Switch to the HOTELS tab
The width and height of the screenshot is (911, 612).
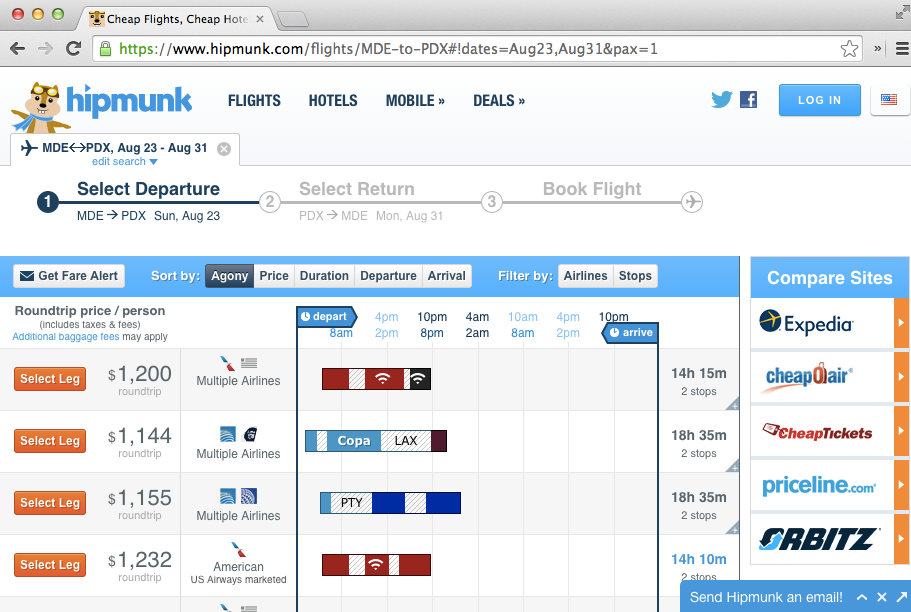pos(332,100)
